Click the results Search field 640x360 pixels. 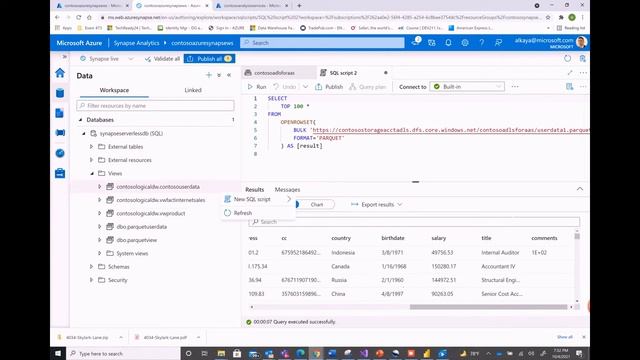414,222
